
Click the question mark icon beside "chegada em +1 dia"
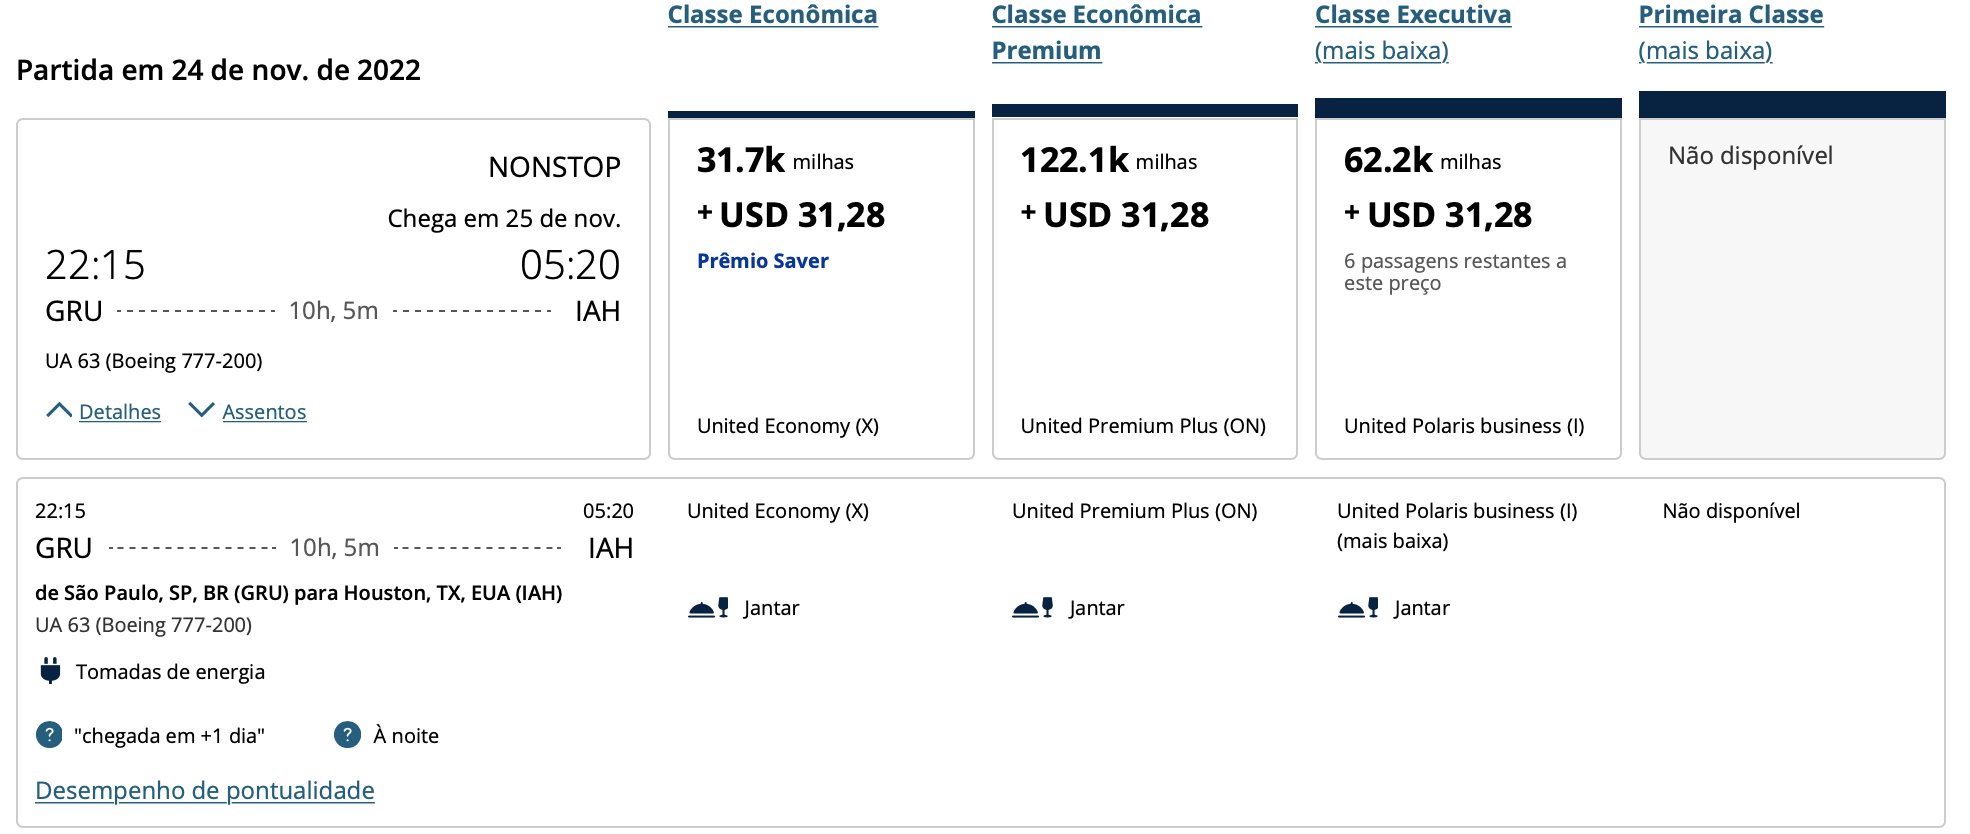(49, 735)
